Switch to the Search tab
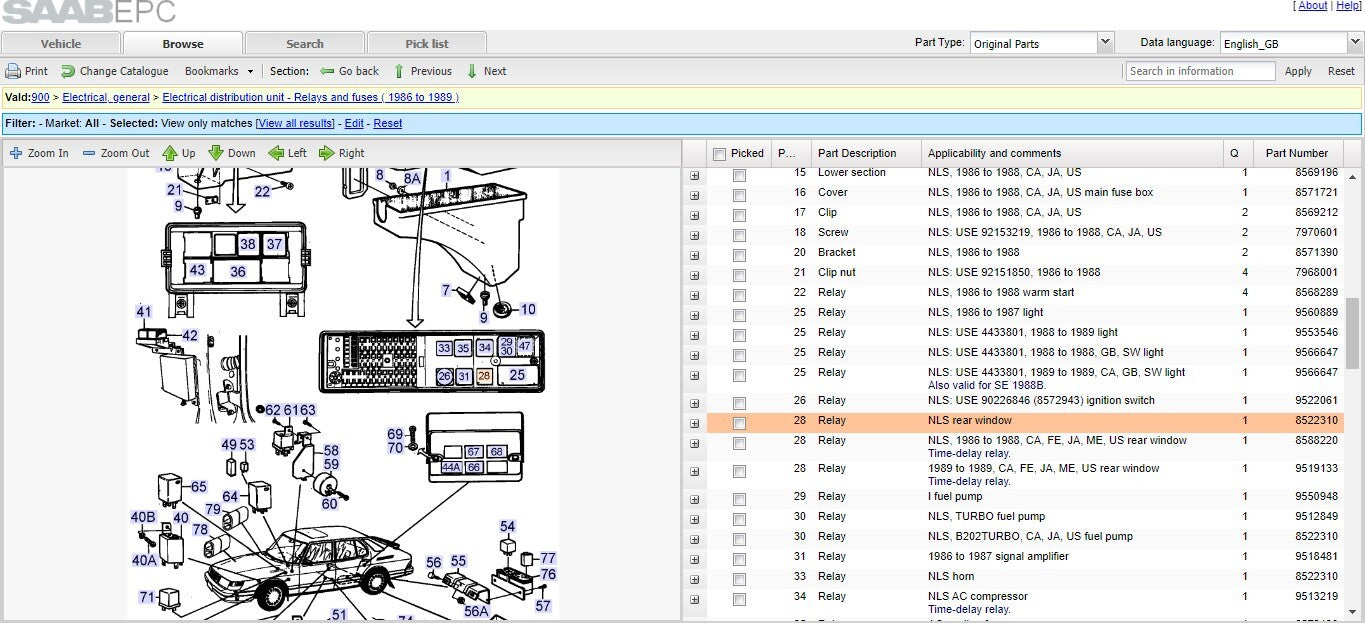Image resolution: width=1365 pixels, height=623 pixels. 305,44
